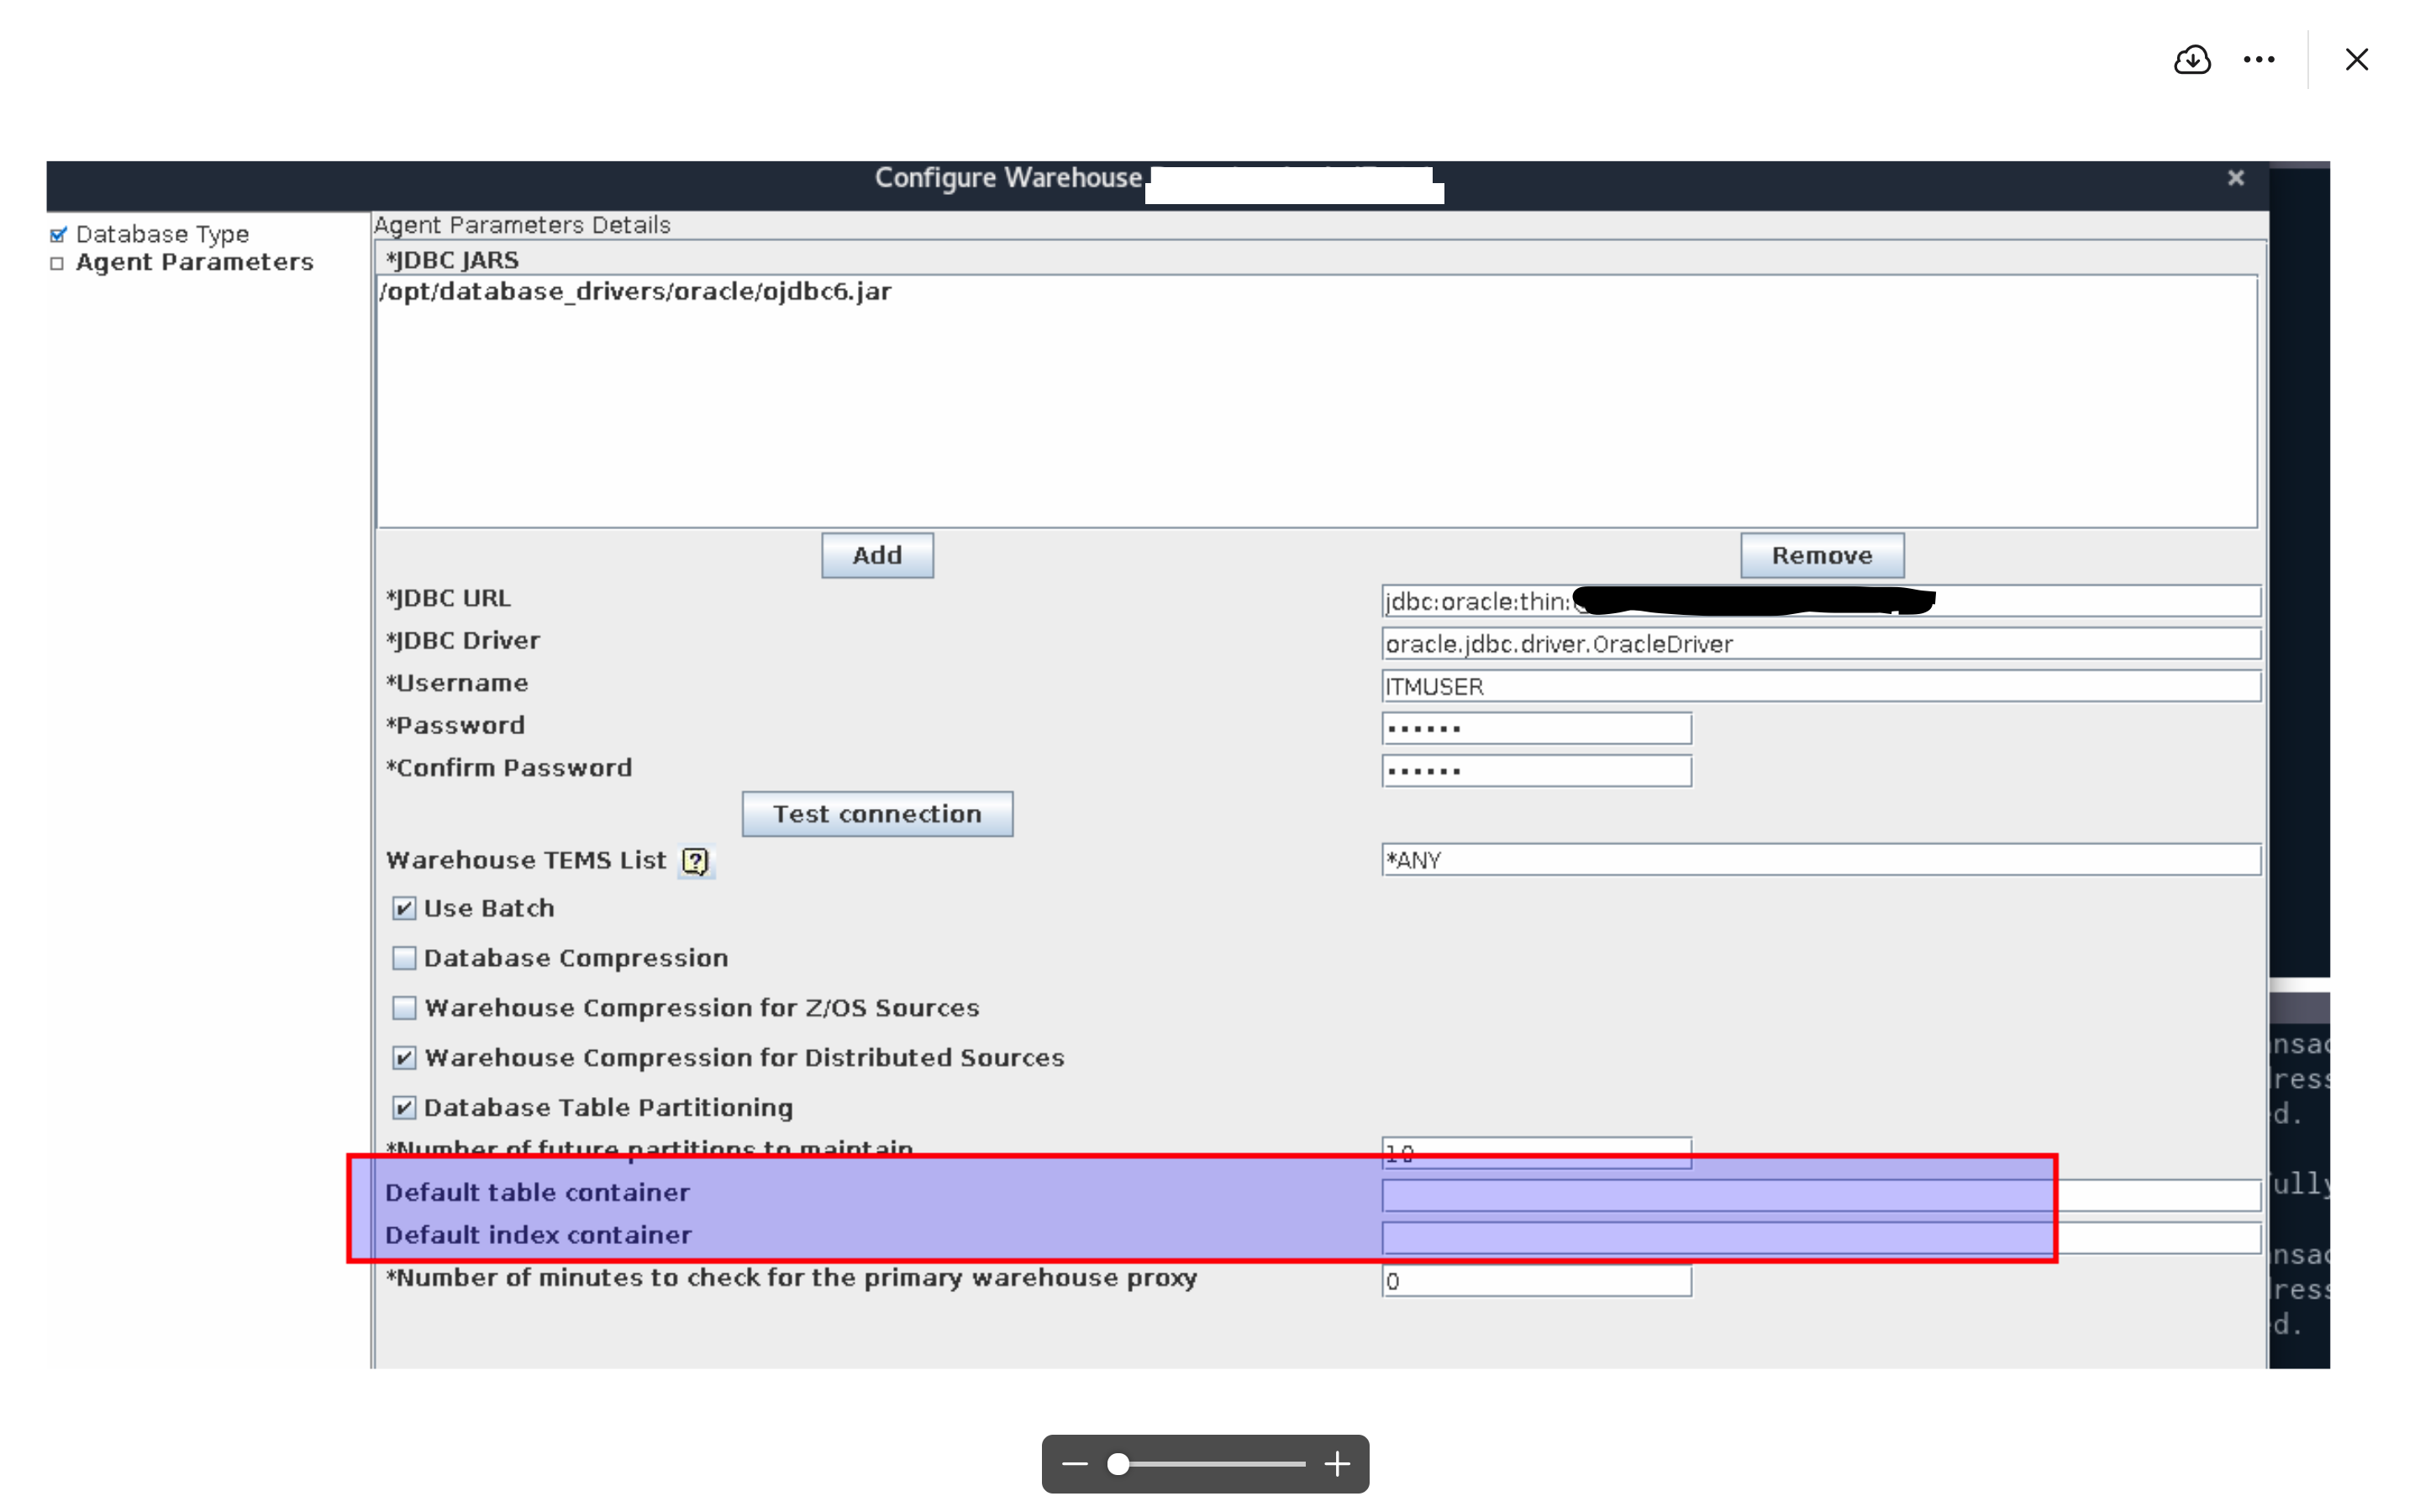Click the zoom in plus icon
2420x1512 pixels.
click(x=1337, y=1464)
